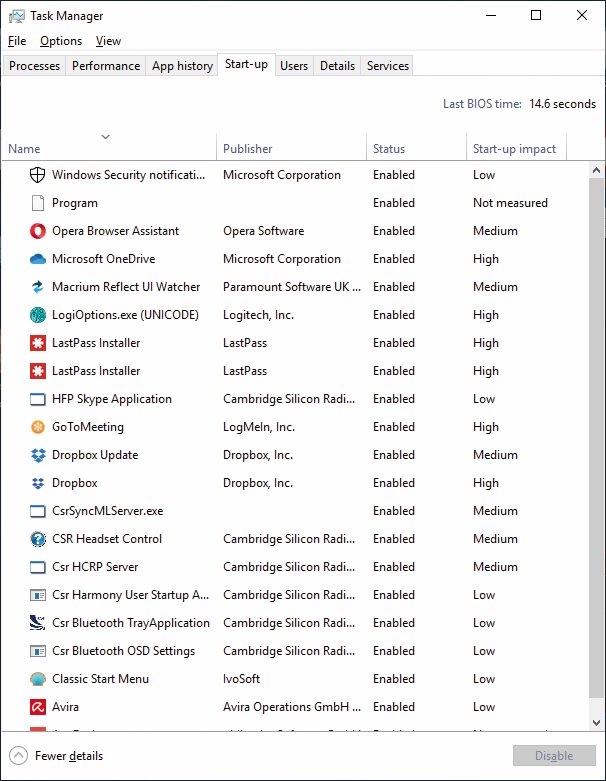Click 'Microsoft Corporation' in Windows Security row

(x=282, y=175)
